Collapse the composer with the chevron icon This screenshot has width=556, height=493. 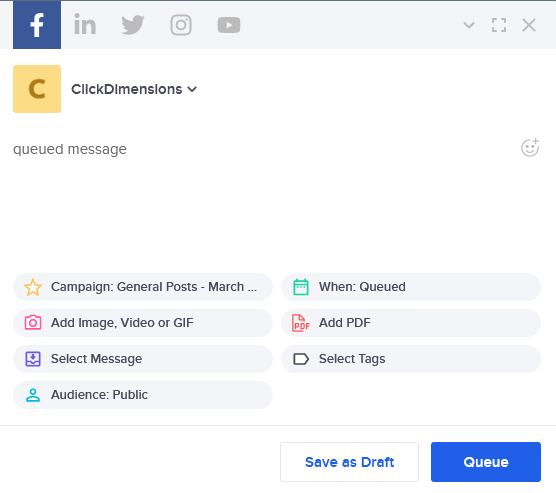[469, 25]
